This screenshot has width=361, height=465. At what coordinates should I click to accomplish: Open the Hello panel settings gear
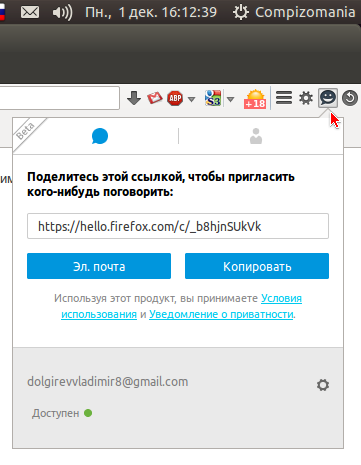pos(323,385)
